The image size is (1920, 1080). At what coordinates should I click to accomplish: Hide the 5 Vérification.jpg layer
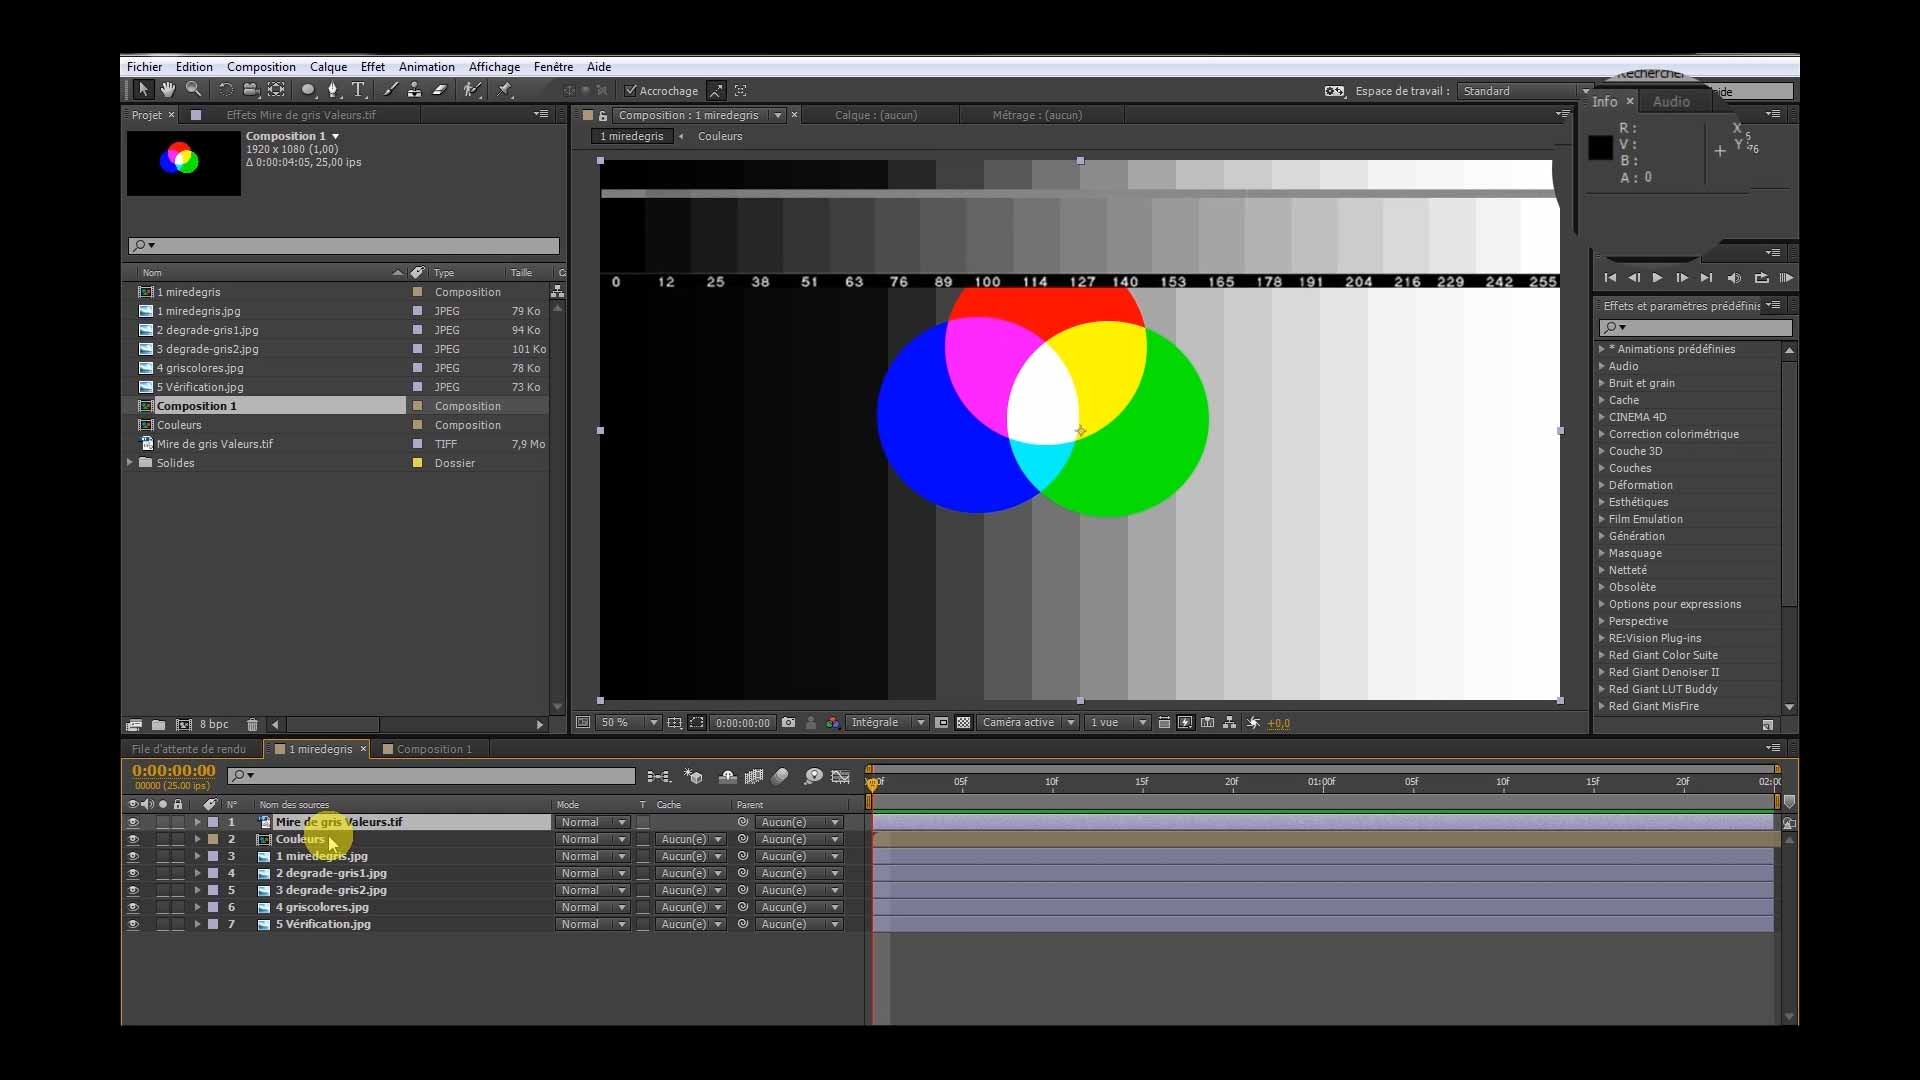[133, 924]
